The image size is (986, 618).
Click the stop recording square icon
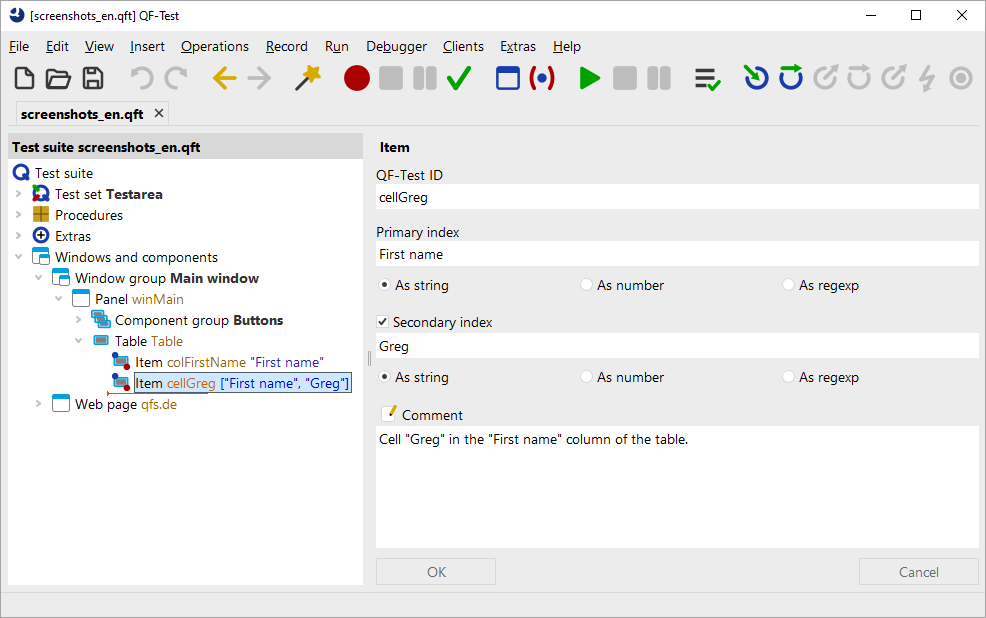pyautogui.click(x=391, y=79)
